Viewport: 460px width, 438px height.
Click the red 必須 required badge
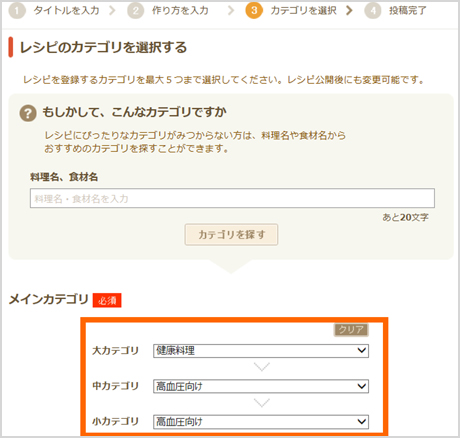click(107, 300)
